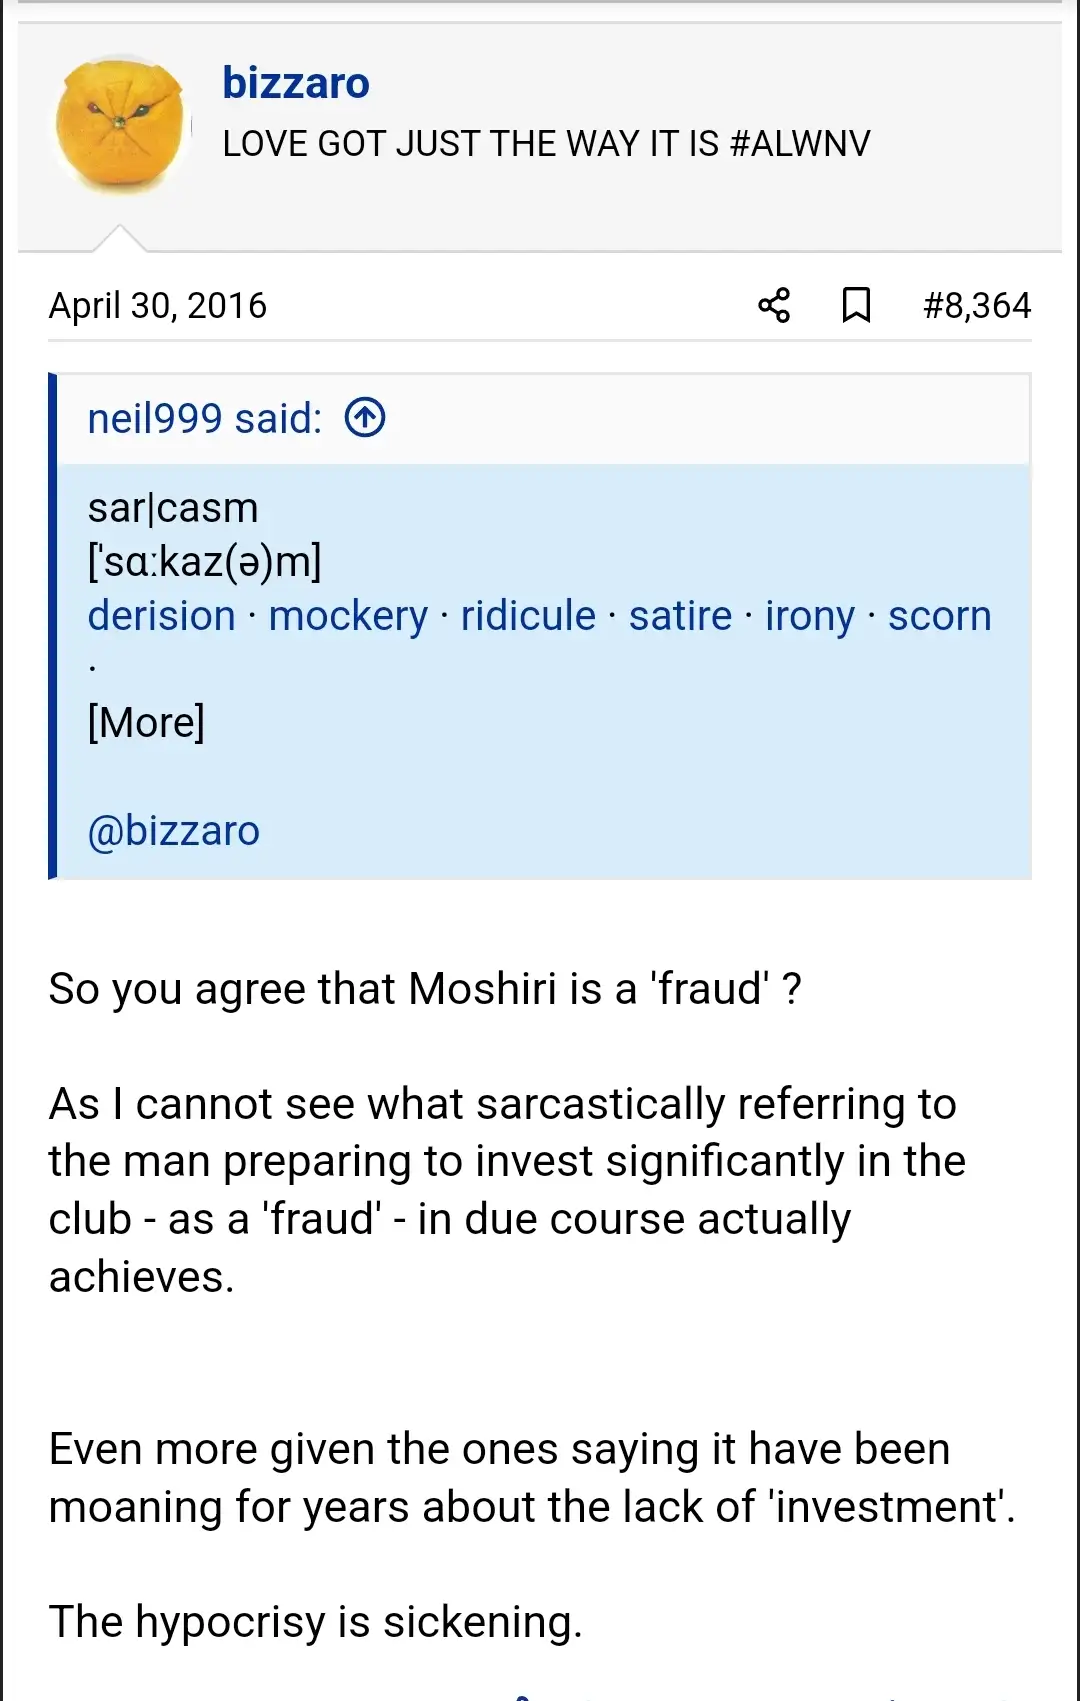
Task: Open bizzaro's orange avatar image
Action: [x=121, y=124]
